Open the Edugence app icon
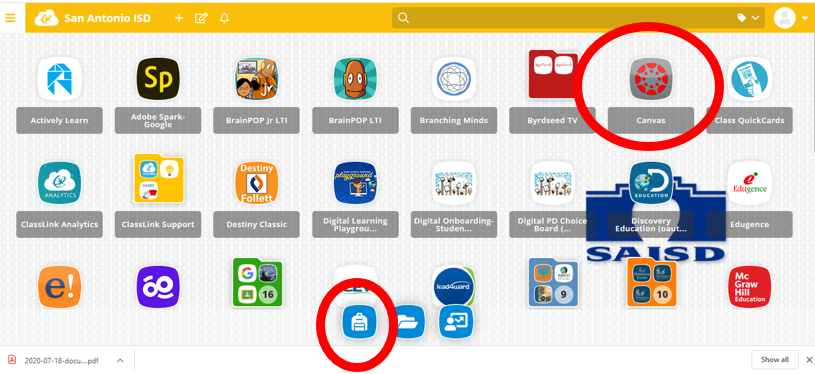The height and width of the screenshot is (374, 815). tap(749, 183)
